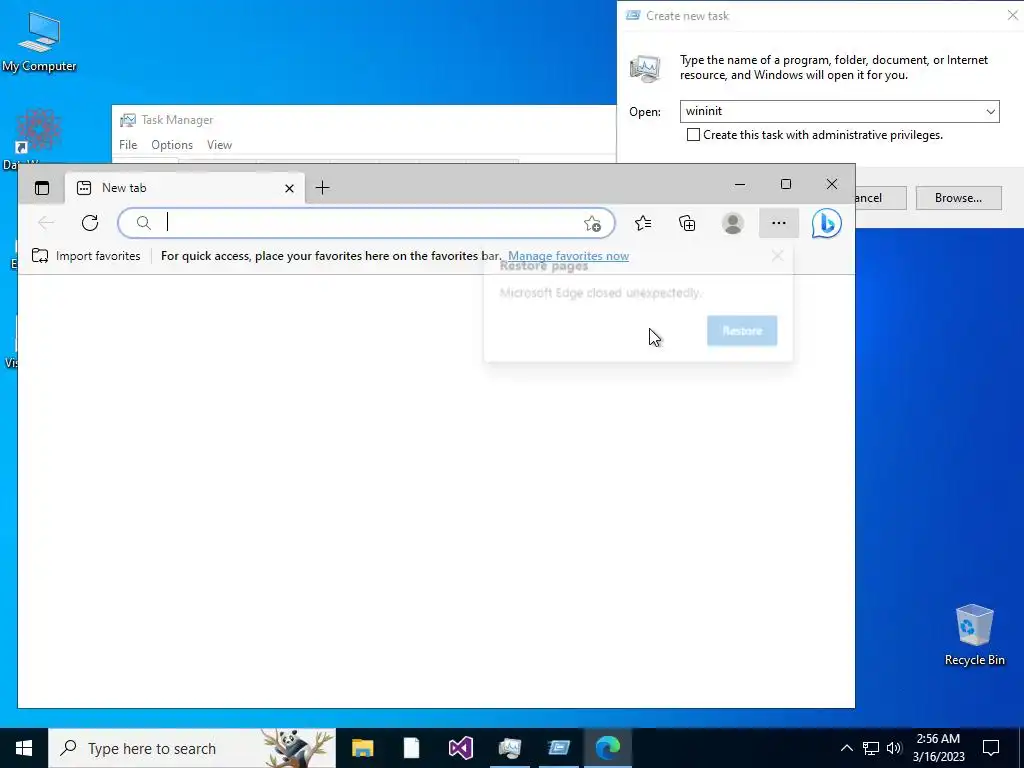Select the New tab tab
The width and height of the screenshot is (1024, 768).
click(184, 188)
